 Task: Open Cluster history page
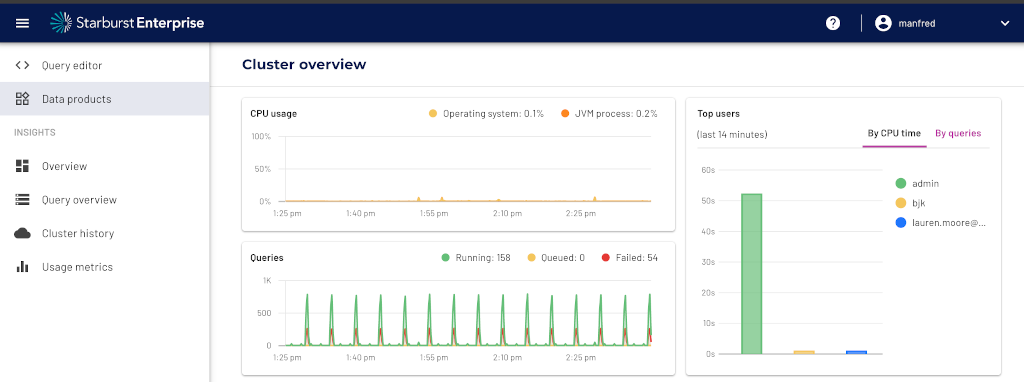click(104, 233)
